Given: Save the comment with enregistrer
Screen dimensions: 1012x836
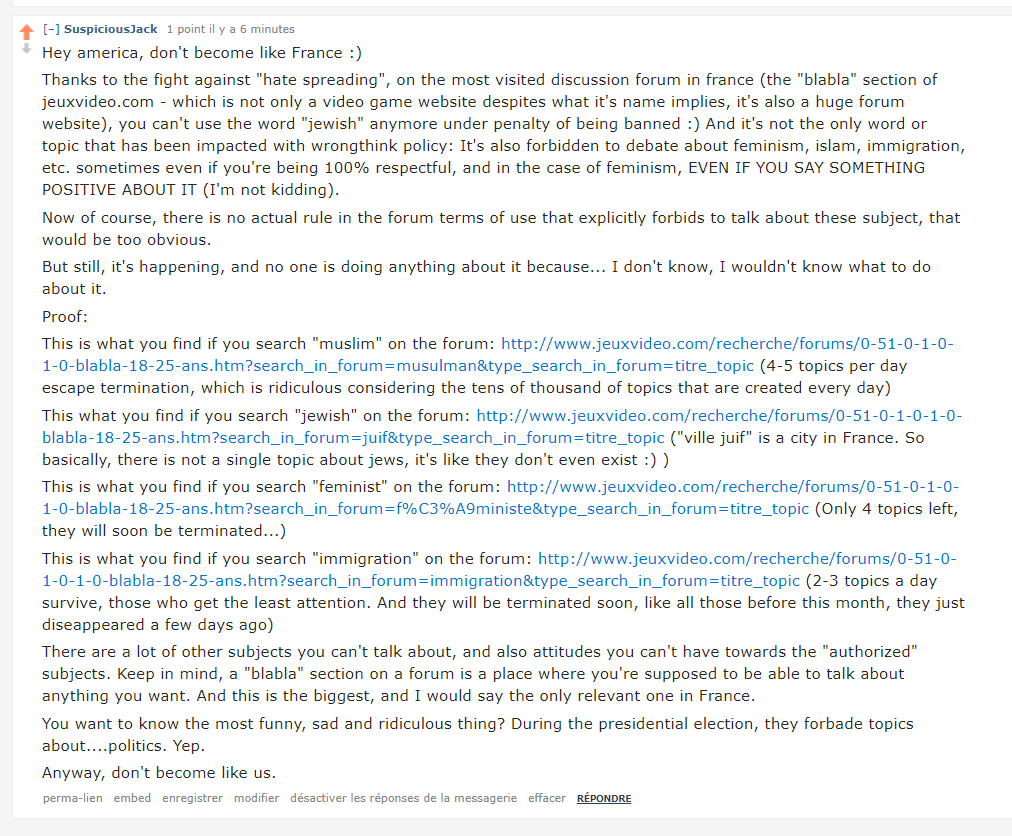Looking at the screenshot, I should [x=192, y=798].
